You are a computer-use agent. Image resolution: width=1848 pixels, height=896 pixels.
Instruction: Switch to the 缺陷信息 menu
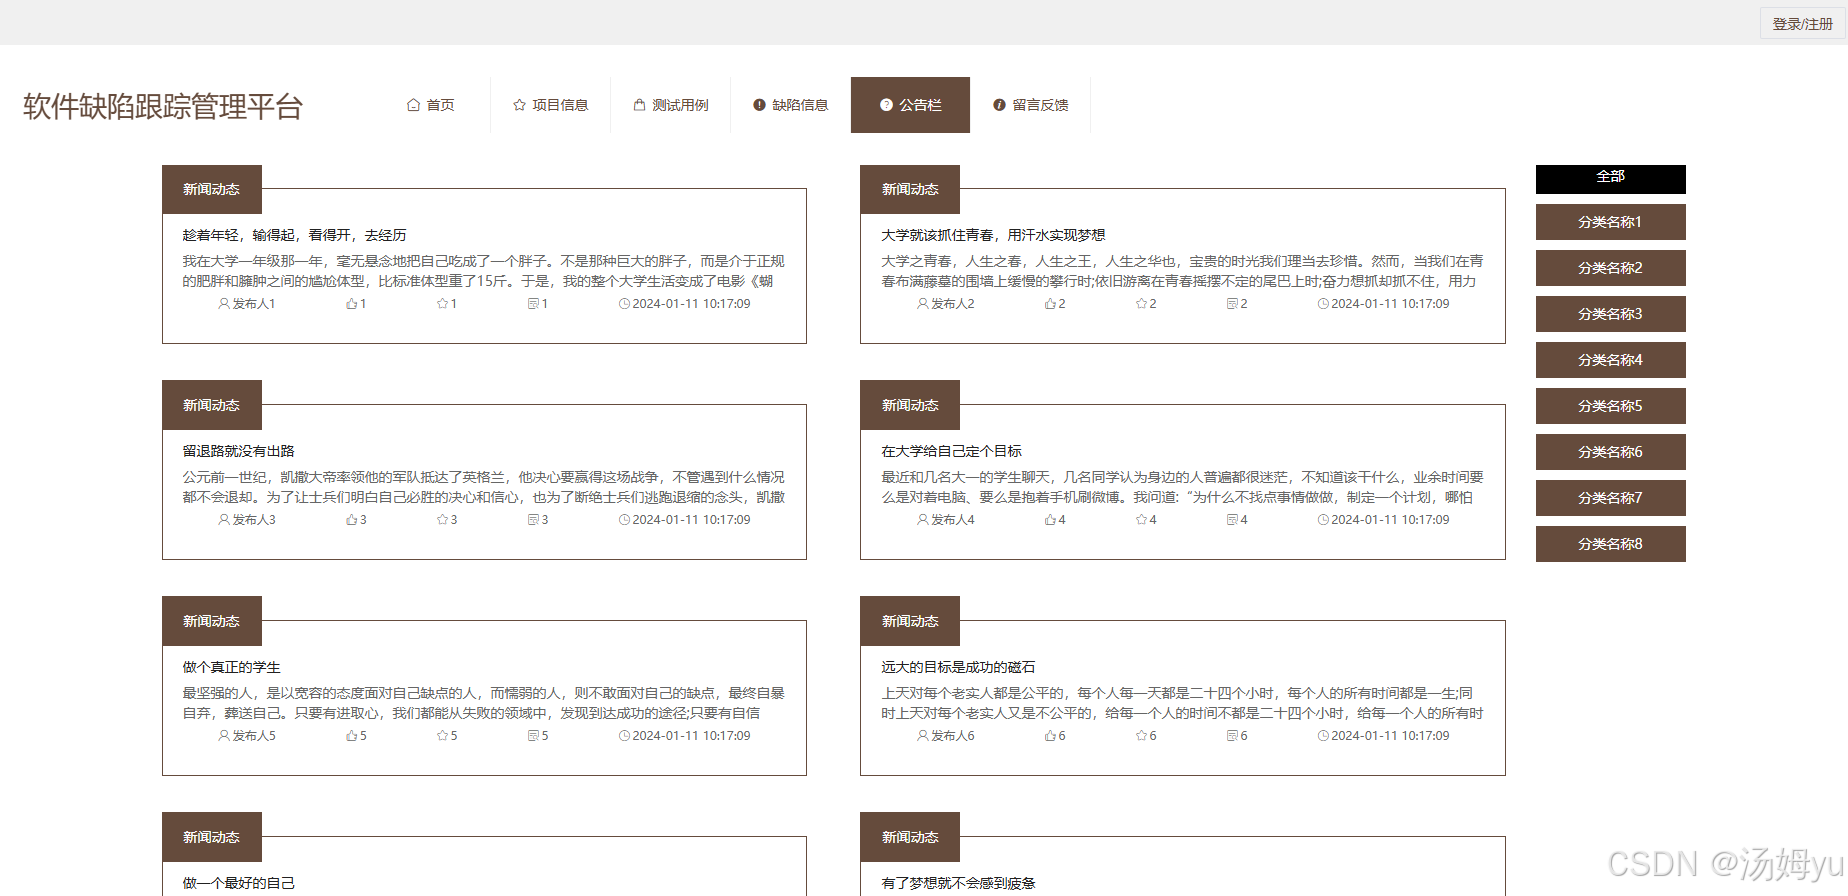791,105
